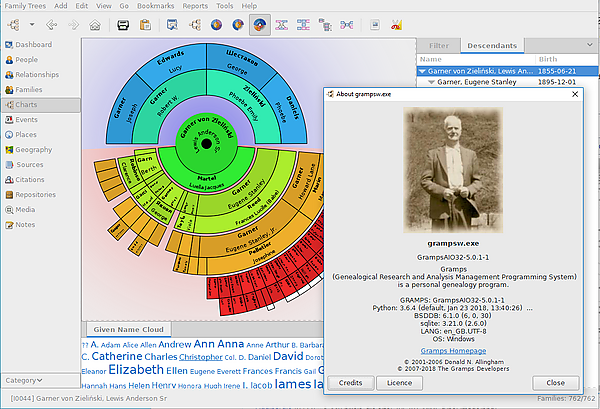Screen dimensions: 600x409
Task: Open the Bookmarks menu
Action: click(155, 6)
